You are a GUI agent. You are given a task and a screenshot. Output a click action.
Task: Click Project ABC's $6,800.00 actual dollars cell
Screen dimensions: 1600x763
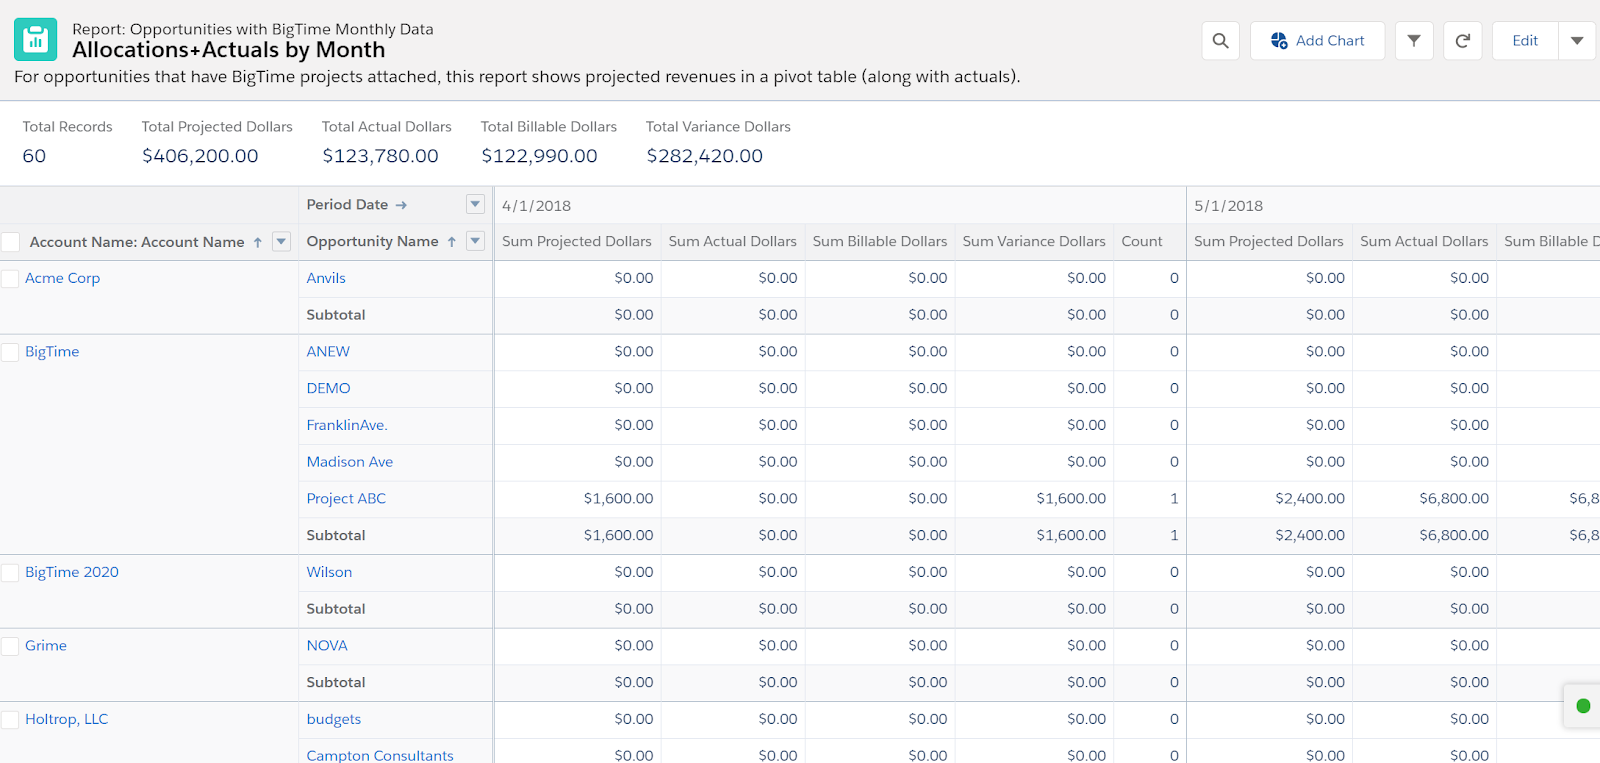coord(1454,498)
